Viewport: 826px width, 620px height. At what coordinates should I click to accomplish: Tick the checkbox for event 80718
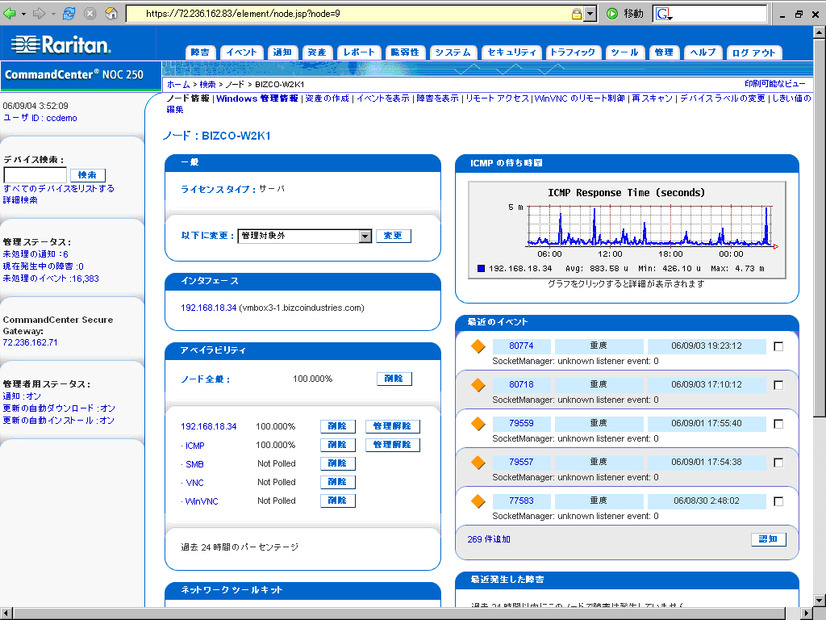click(778, 386)
